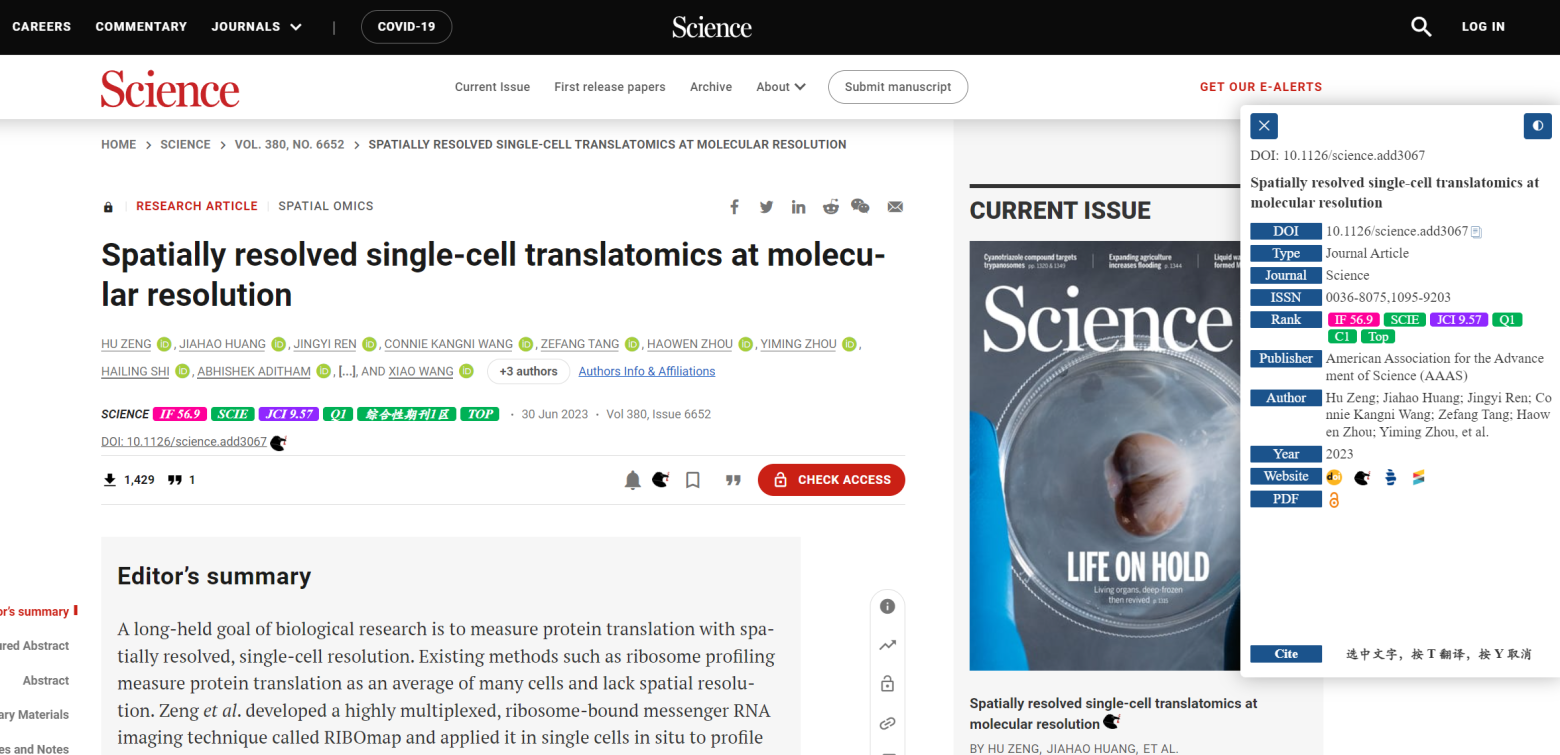Toggle dark mode in popup panel
This screenshot has width=1560, height=755.
tap(1537, 126)
